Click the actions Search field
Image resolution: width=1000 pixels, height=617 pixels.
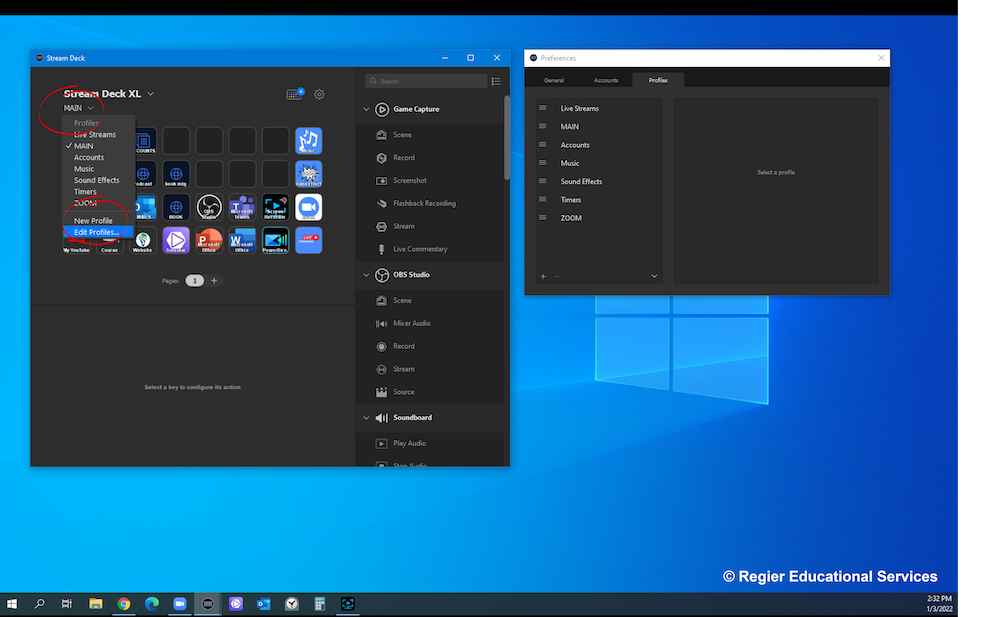426,81
